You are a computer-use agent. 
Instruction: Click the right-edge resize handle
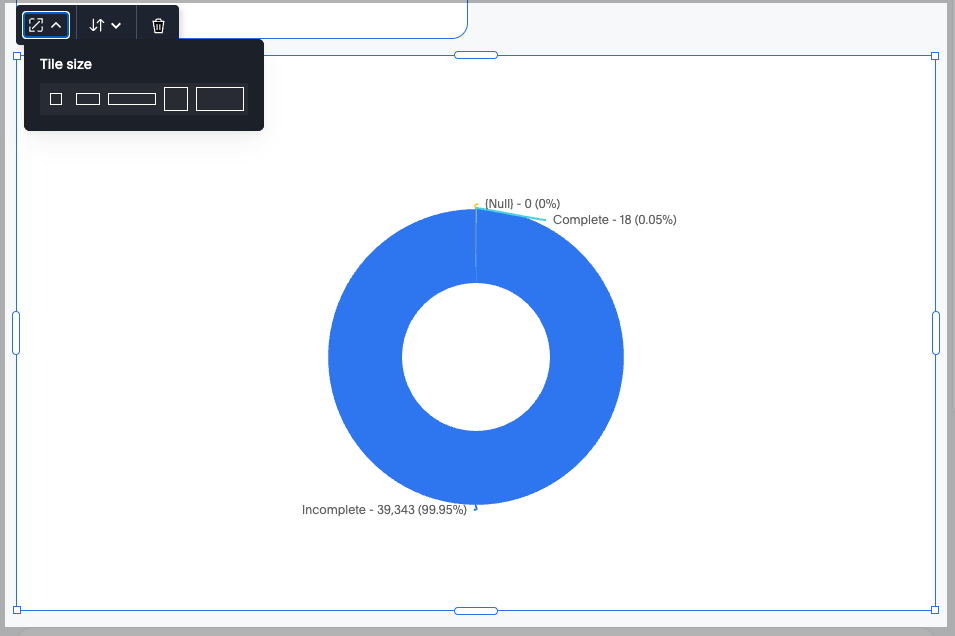pos(936,332)
